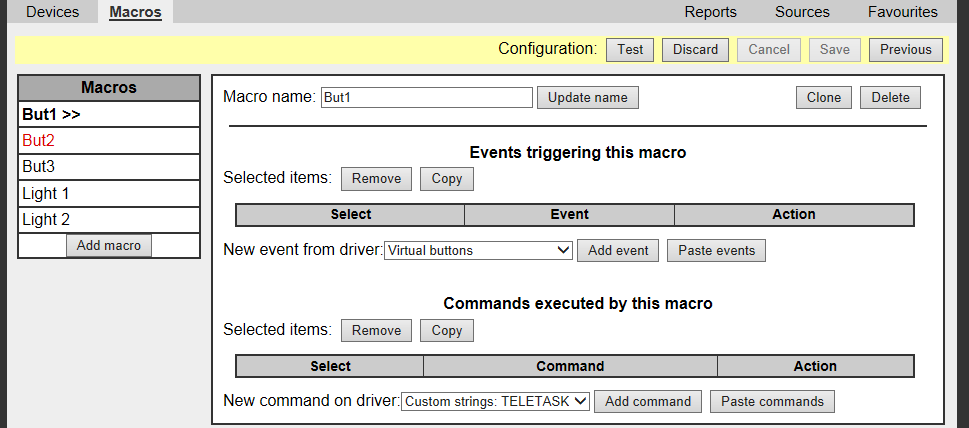
Task: Select the But3 macro
Action: point(38,167)
